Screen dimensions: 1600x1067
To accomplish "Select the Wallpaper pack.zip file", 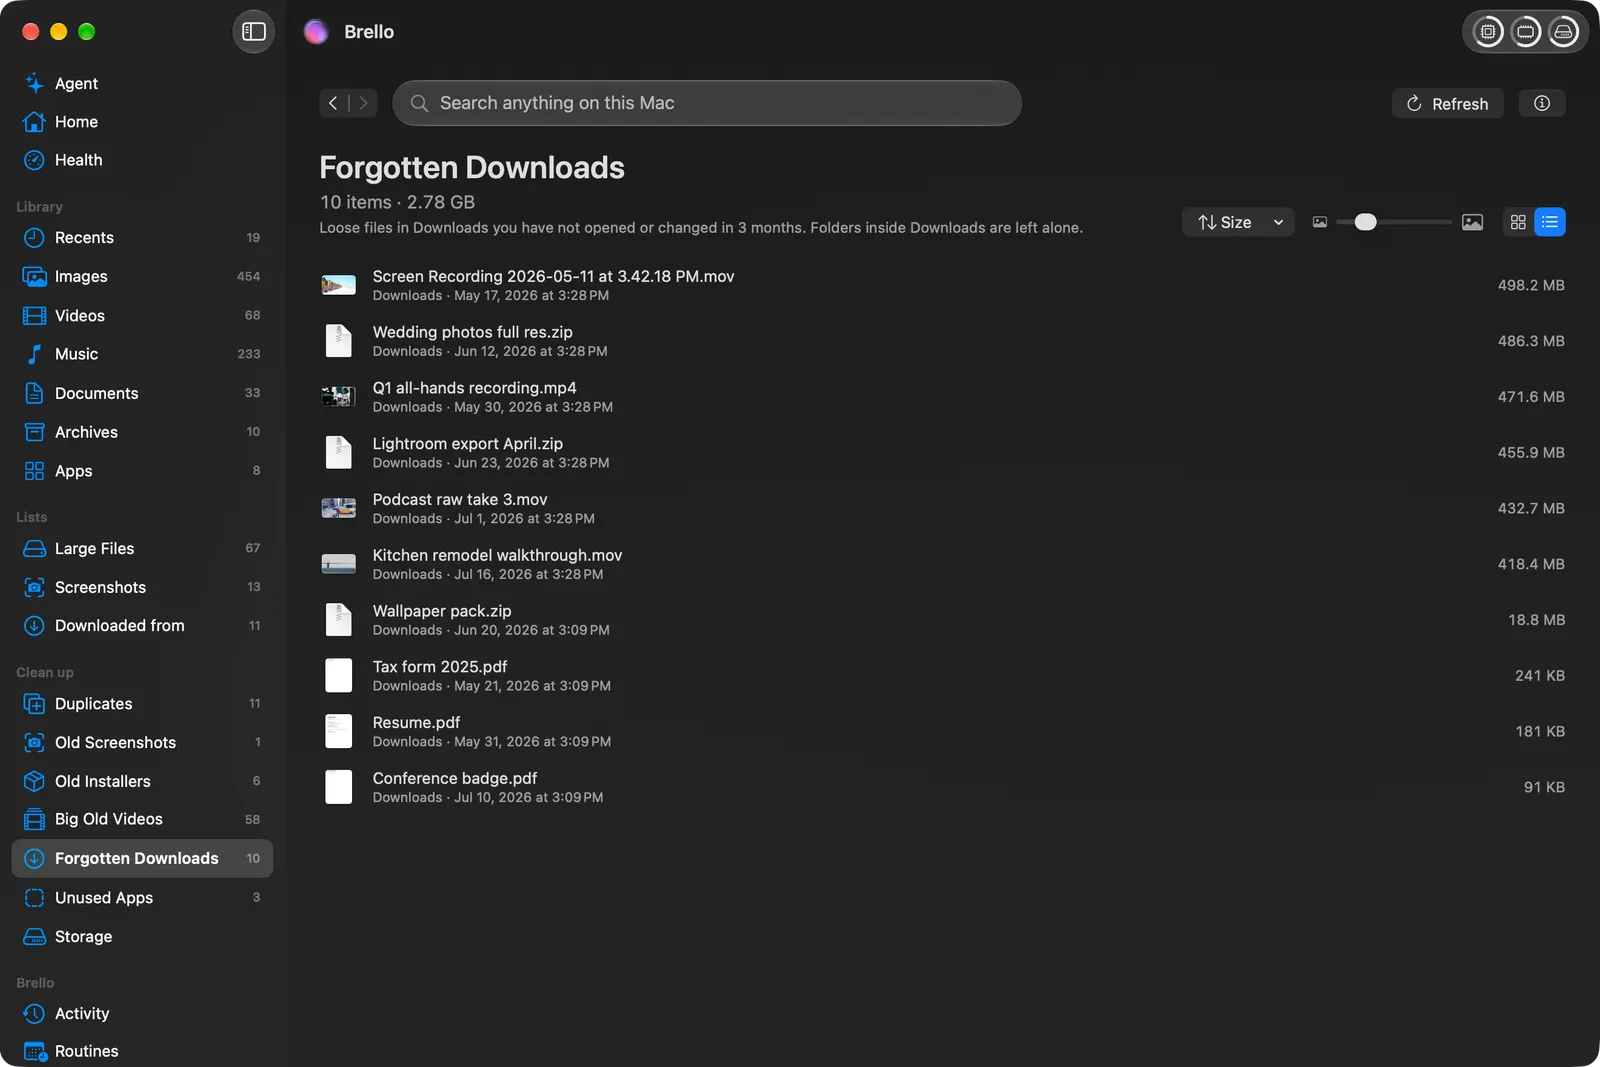I will (943, 620).
